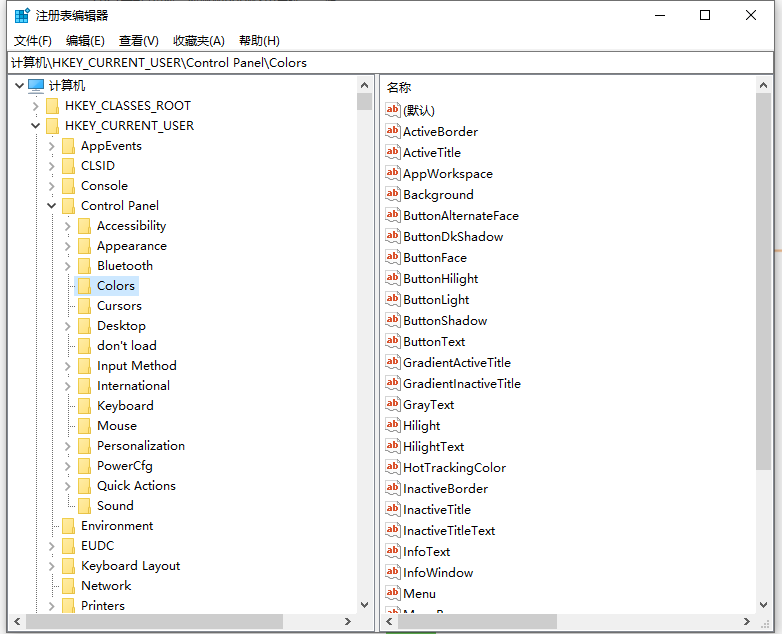Screen dimensions: 782x634
Task: Expand the HKEY_CLASSES_ROOT node
Action: (x=36, y=106)
